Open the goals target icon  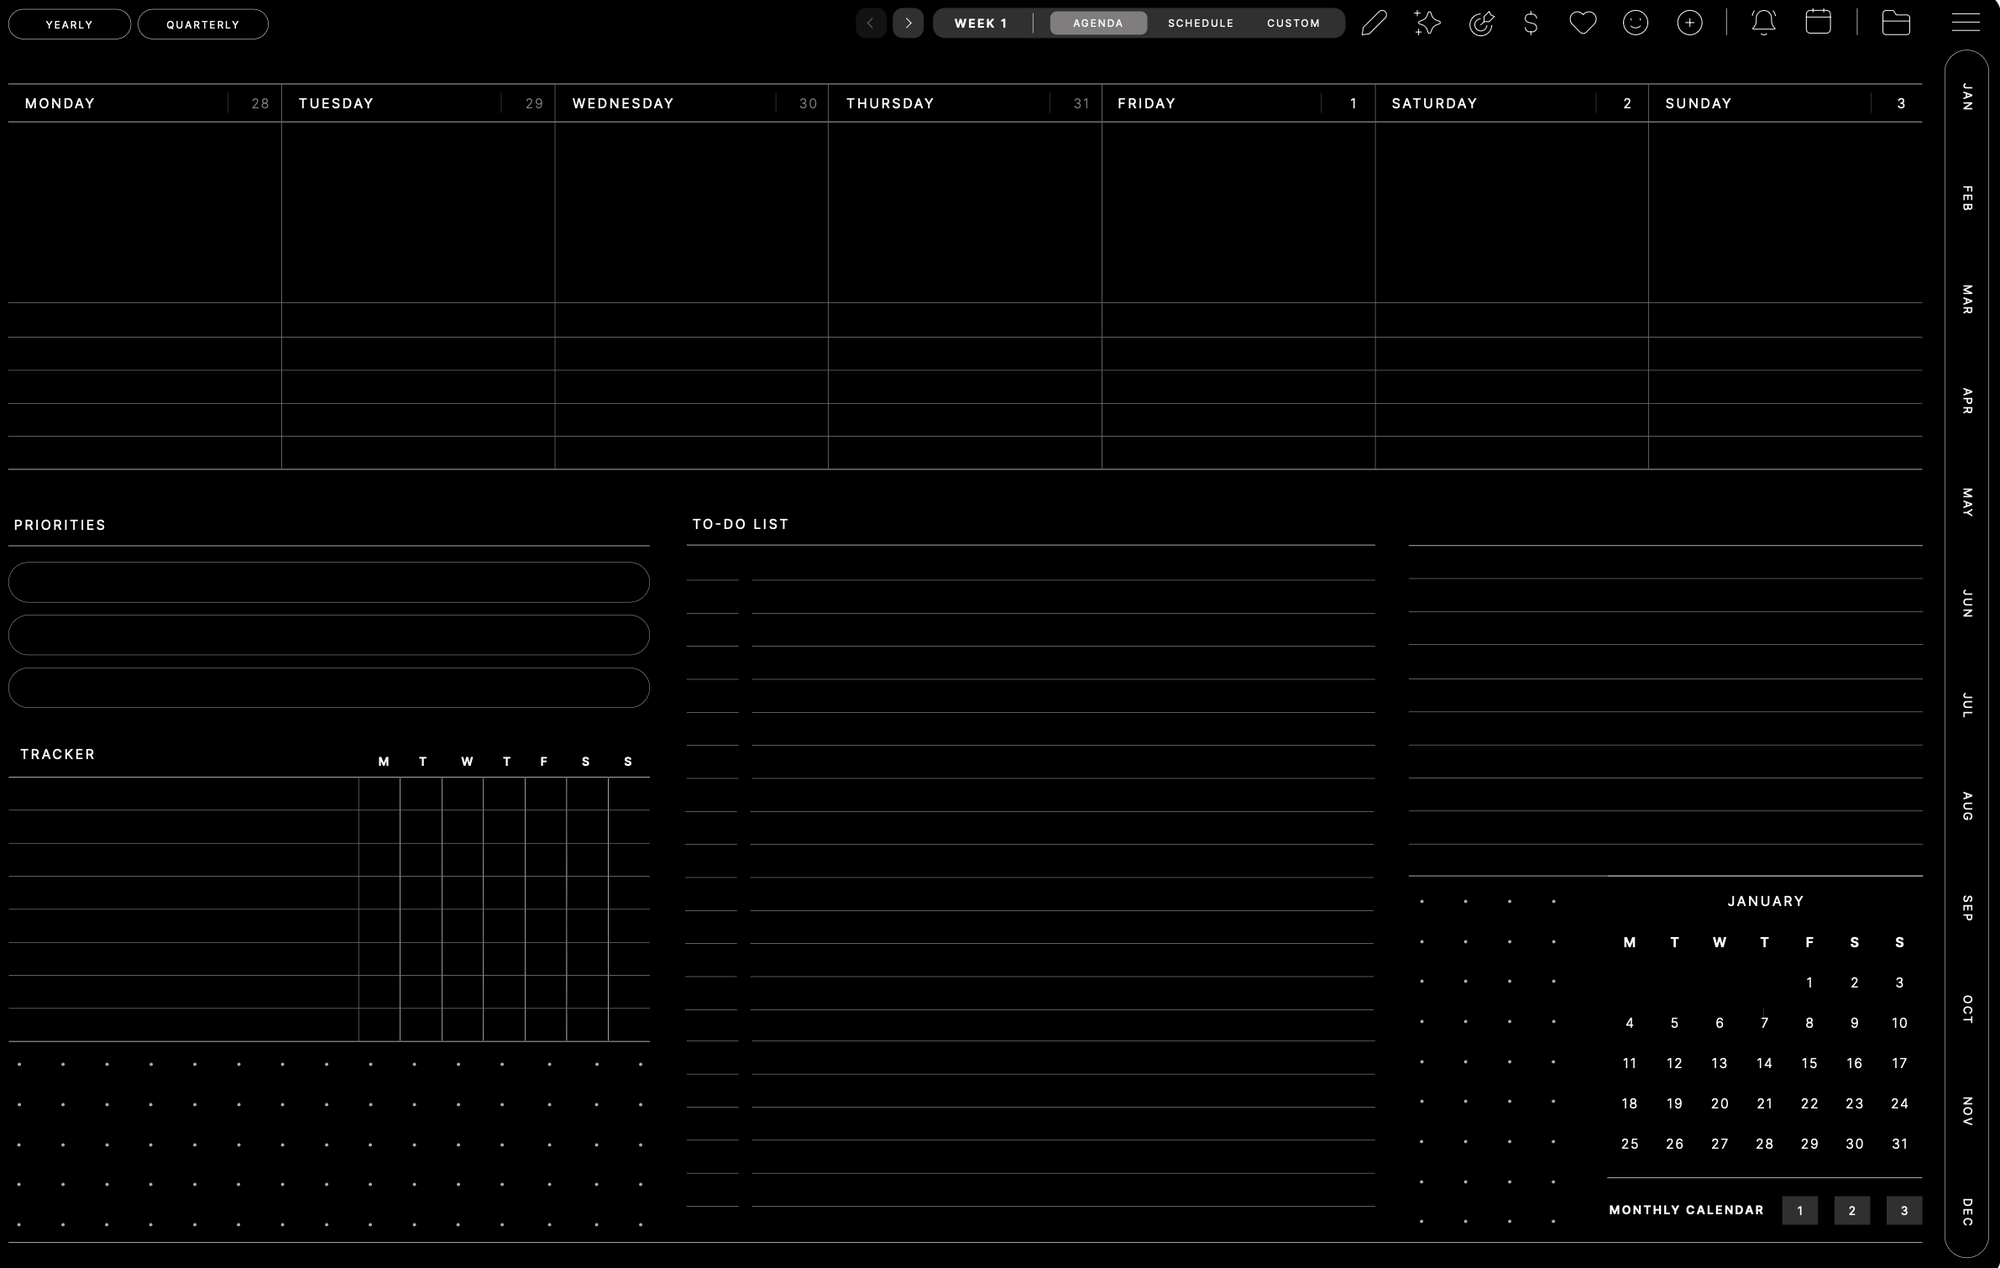pyautogui.click(x=1481, y=23)
